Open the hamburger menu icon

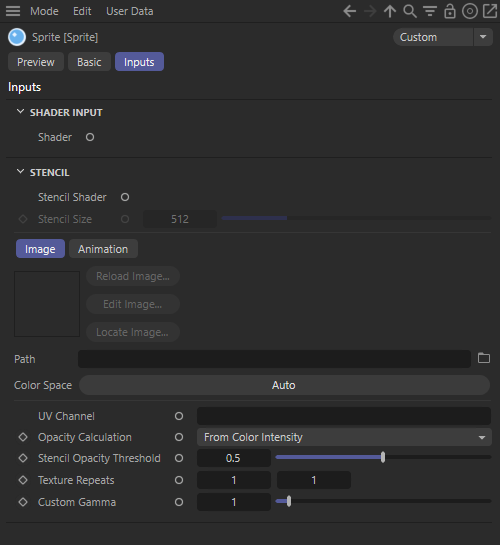pos(13,11)
